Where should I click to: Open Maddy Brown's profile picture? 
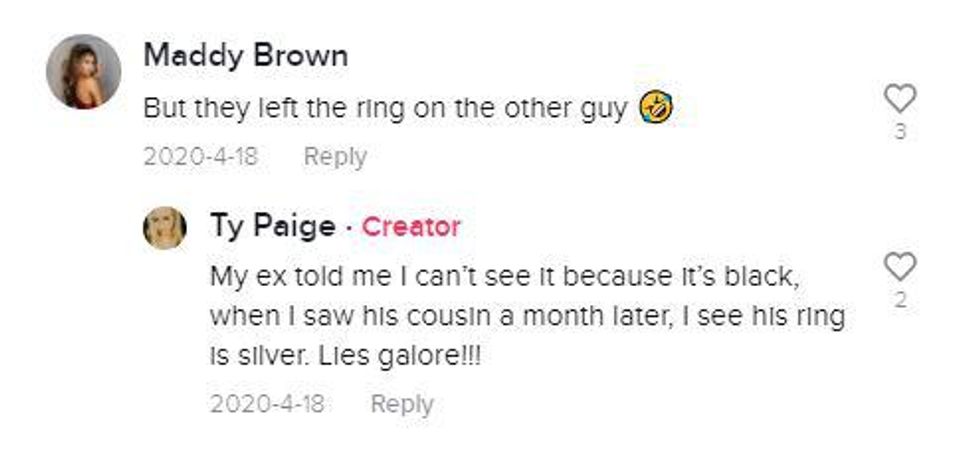[x=84, y=71]
